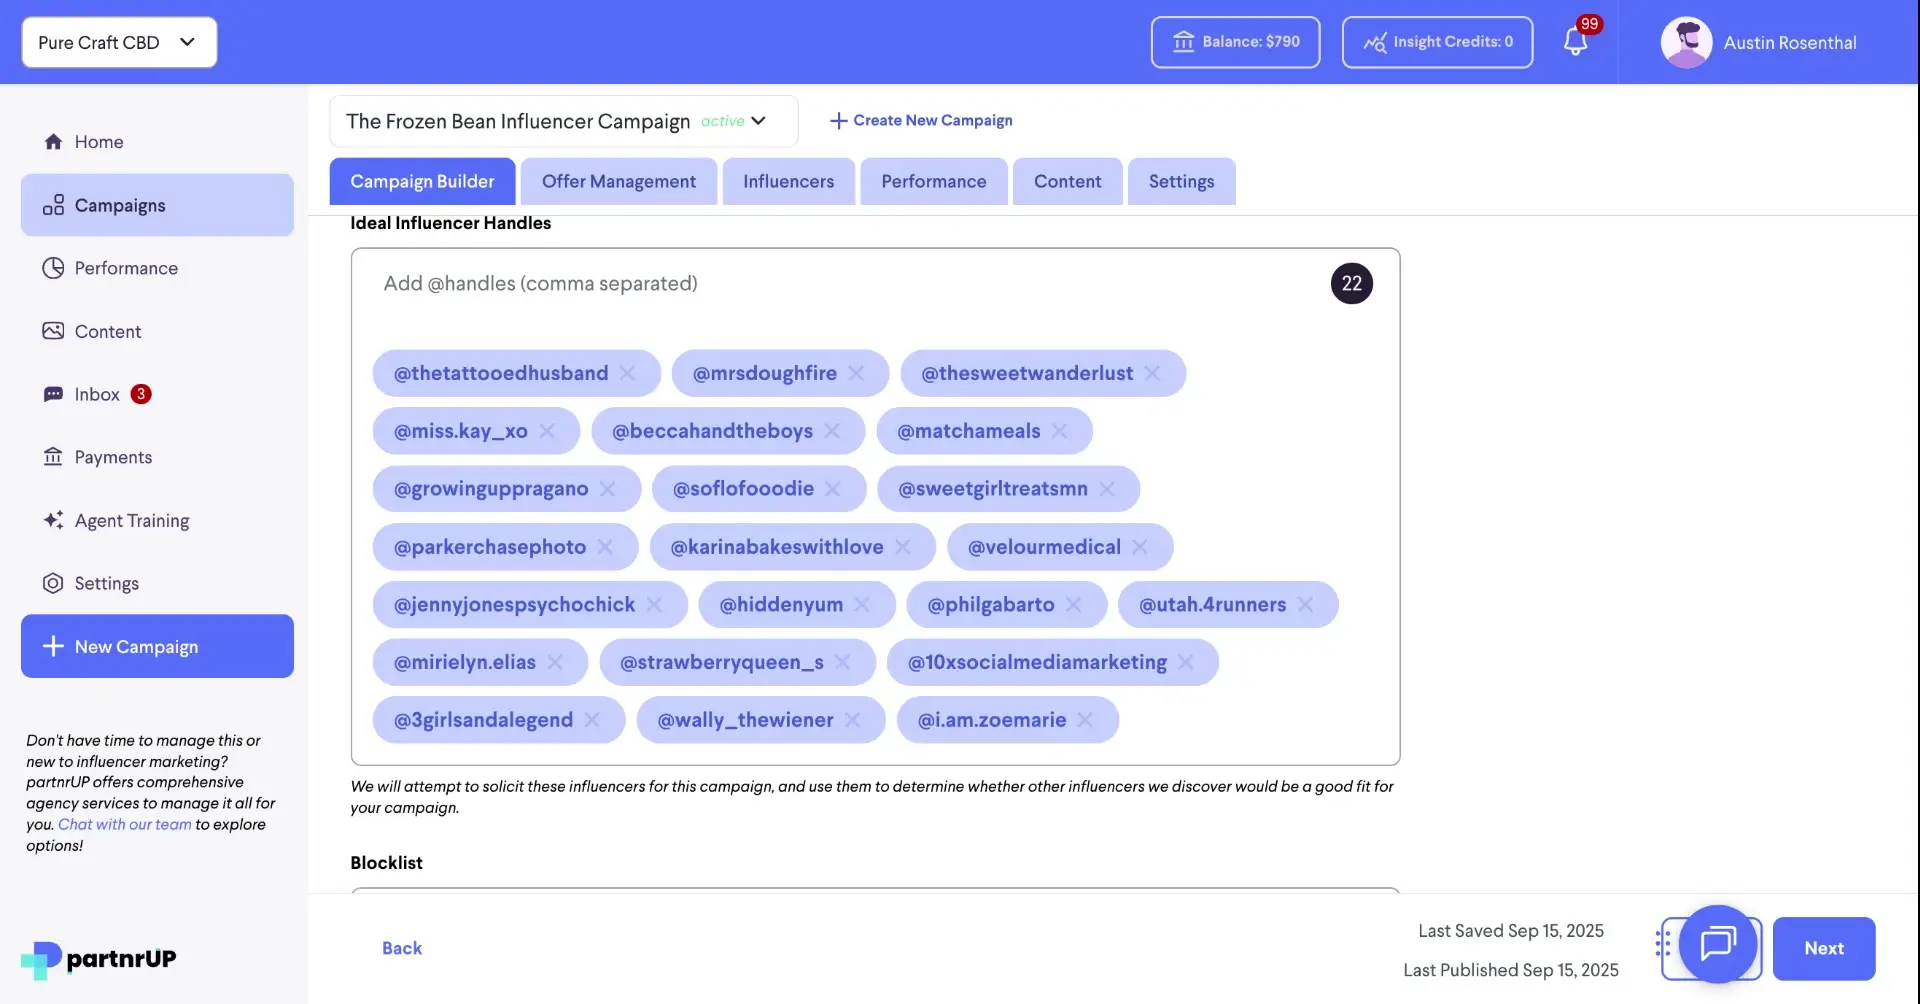1920x1004 pixels.
Task: Open the floating chat bubble
Action: [x=1717, y=946]
